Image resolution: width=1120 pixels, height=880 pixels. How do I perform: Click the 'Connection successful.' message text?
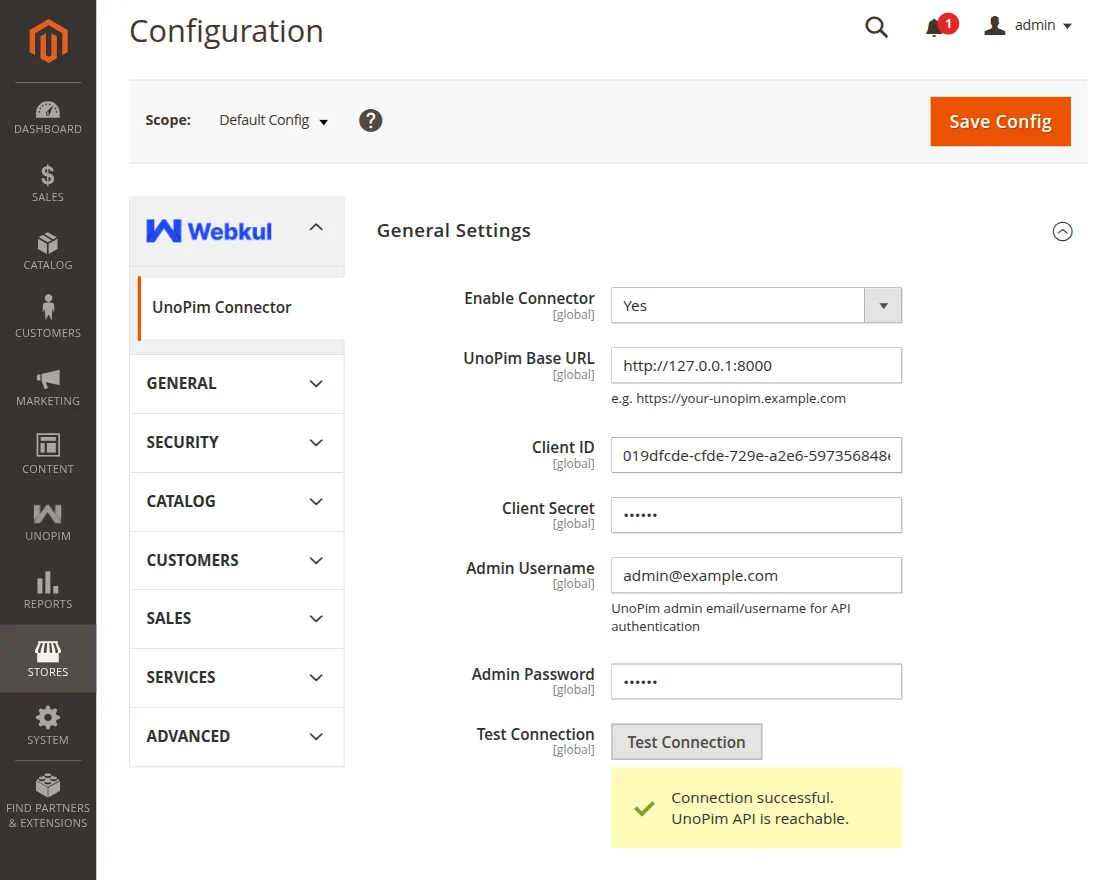coord(752,798)
